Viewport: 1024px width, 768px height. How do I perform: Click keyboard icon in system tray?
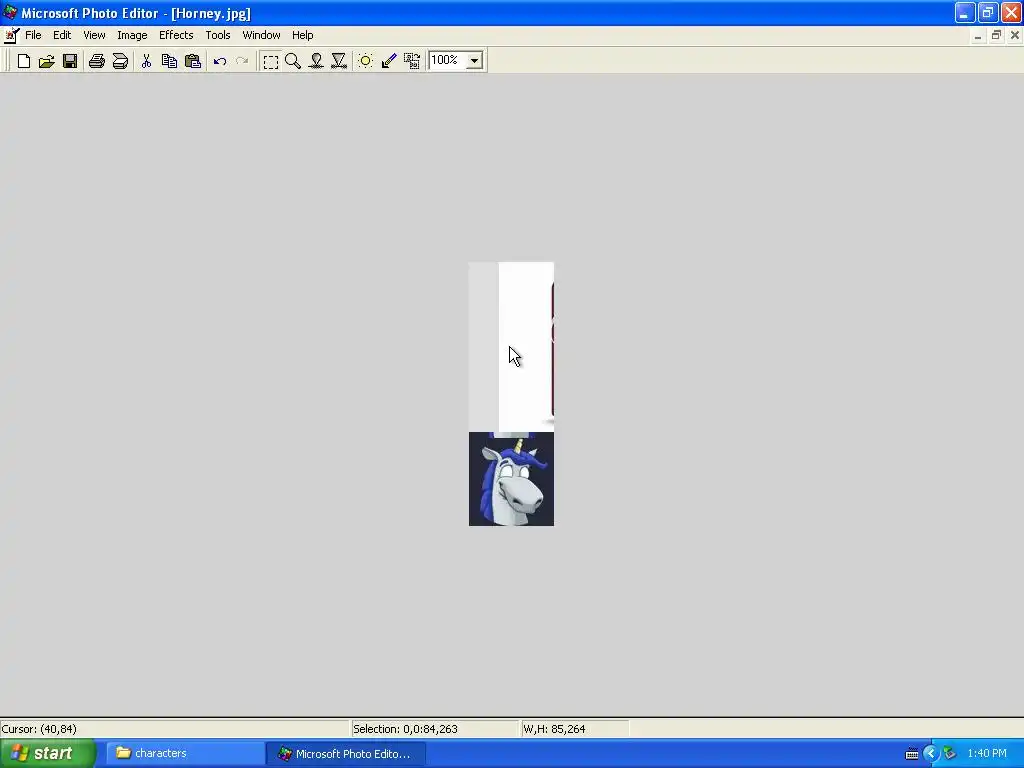tap(912, 754)
